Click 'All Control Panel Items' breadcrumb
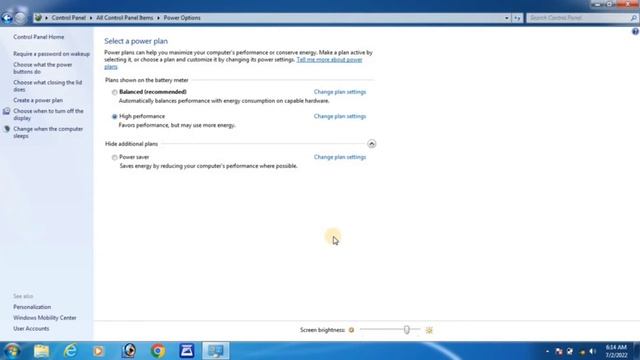 (124, 18)
